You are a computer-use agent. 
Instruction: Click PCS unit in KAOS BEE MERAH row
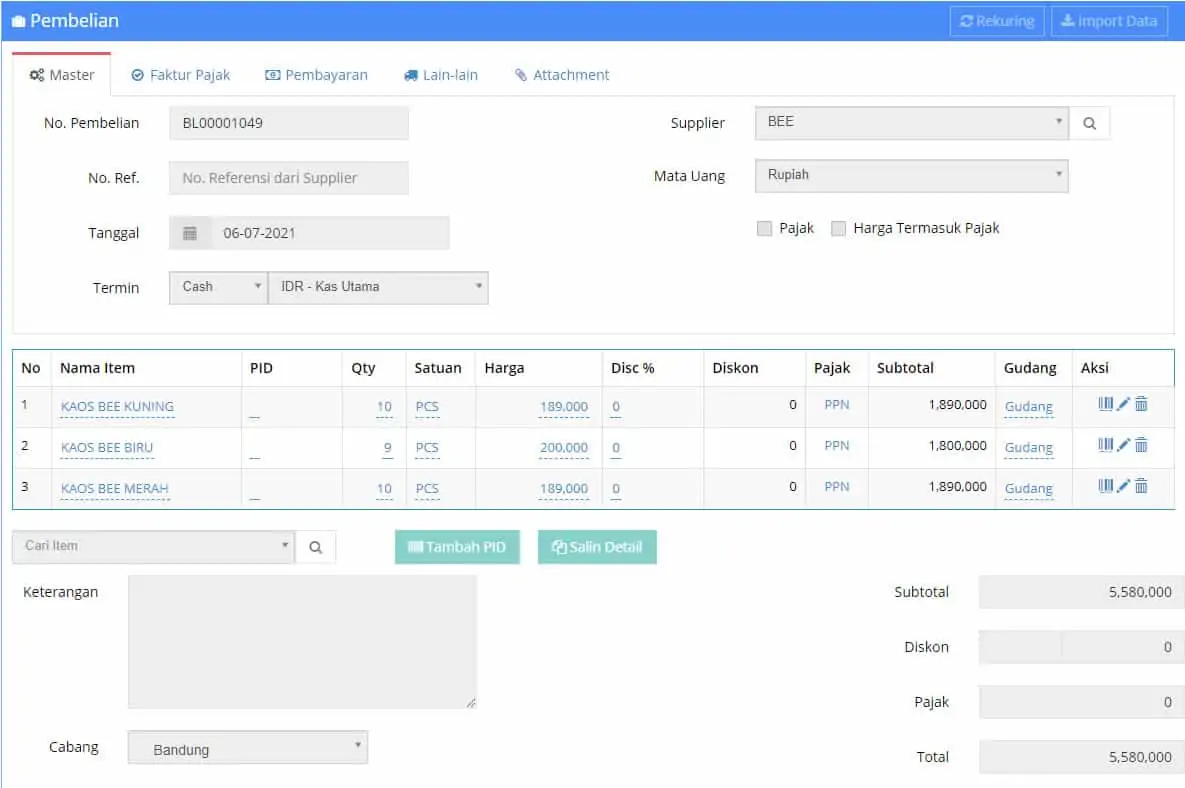pos(427,488)
